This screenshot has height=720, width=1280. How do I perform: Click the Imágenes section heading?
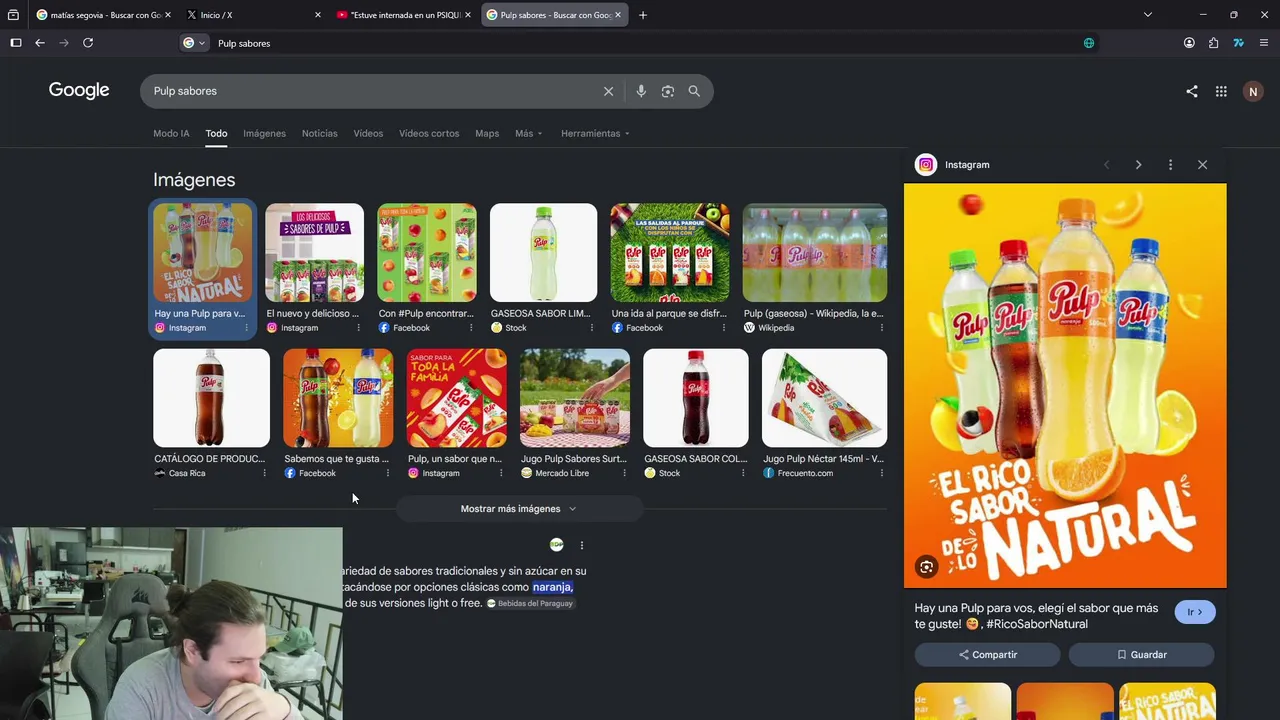pos(194,180)
